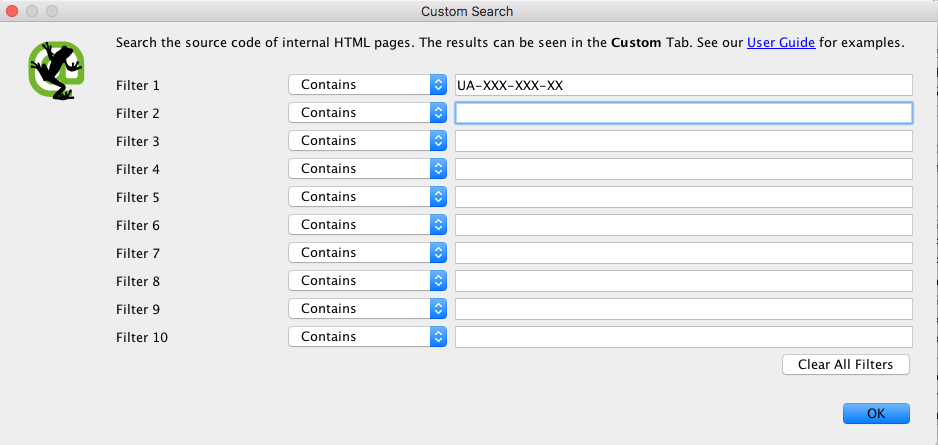Open the Filter 5 Contains dropdown

click(367, 197)
